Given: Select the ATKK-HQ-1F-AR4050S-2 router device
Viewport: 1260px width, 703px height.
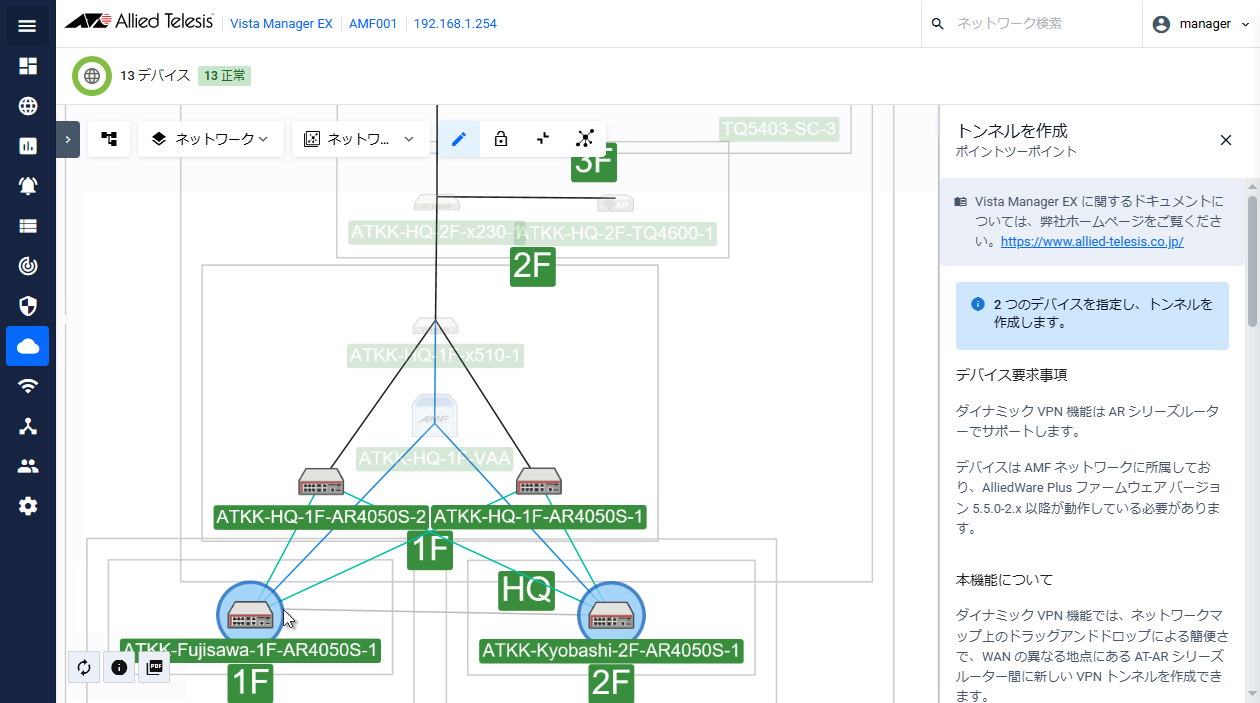Looking at the screenshot, I should pos(321,482).
